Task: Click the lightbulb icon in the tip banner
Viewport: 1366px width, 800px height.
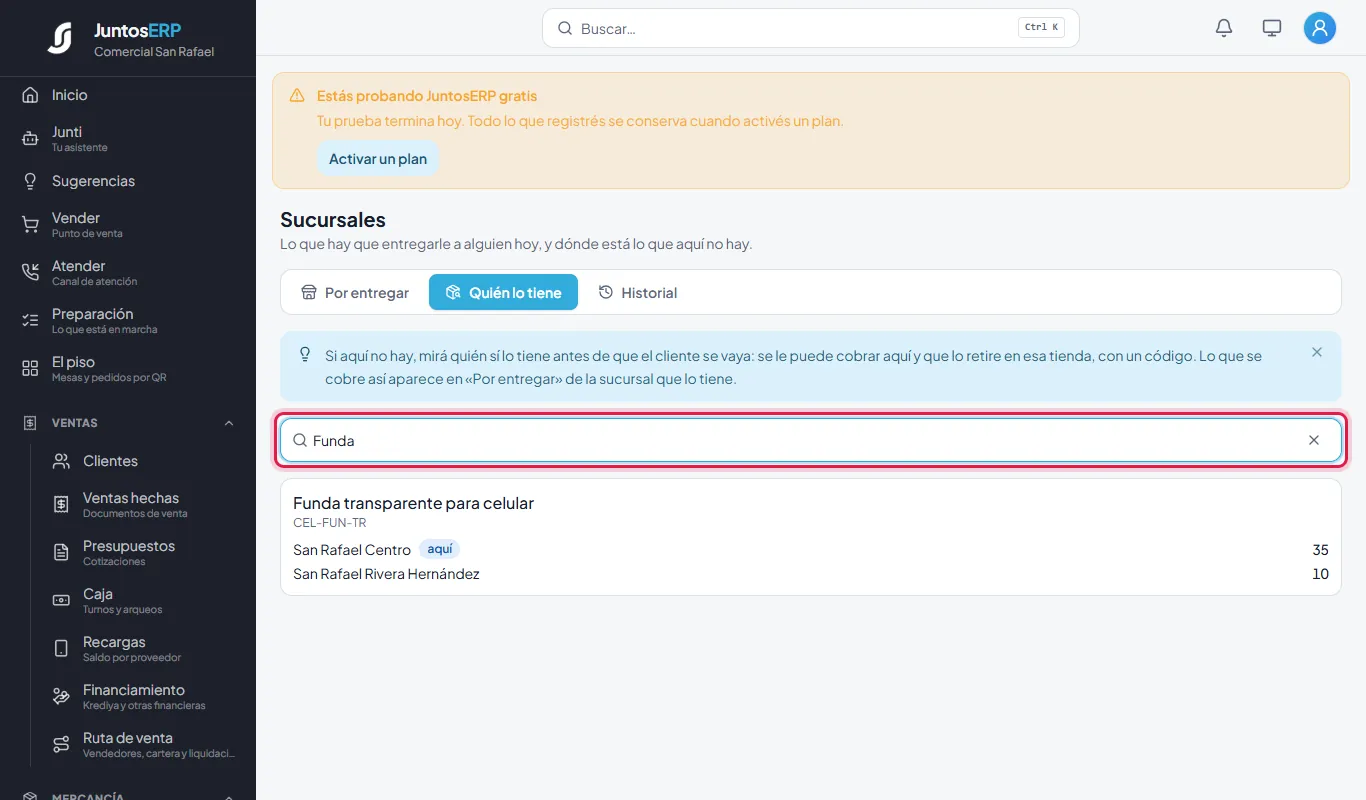Action: 305,355
